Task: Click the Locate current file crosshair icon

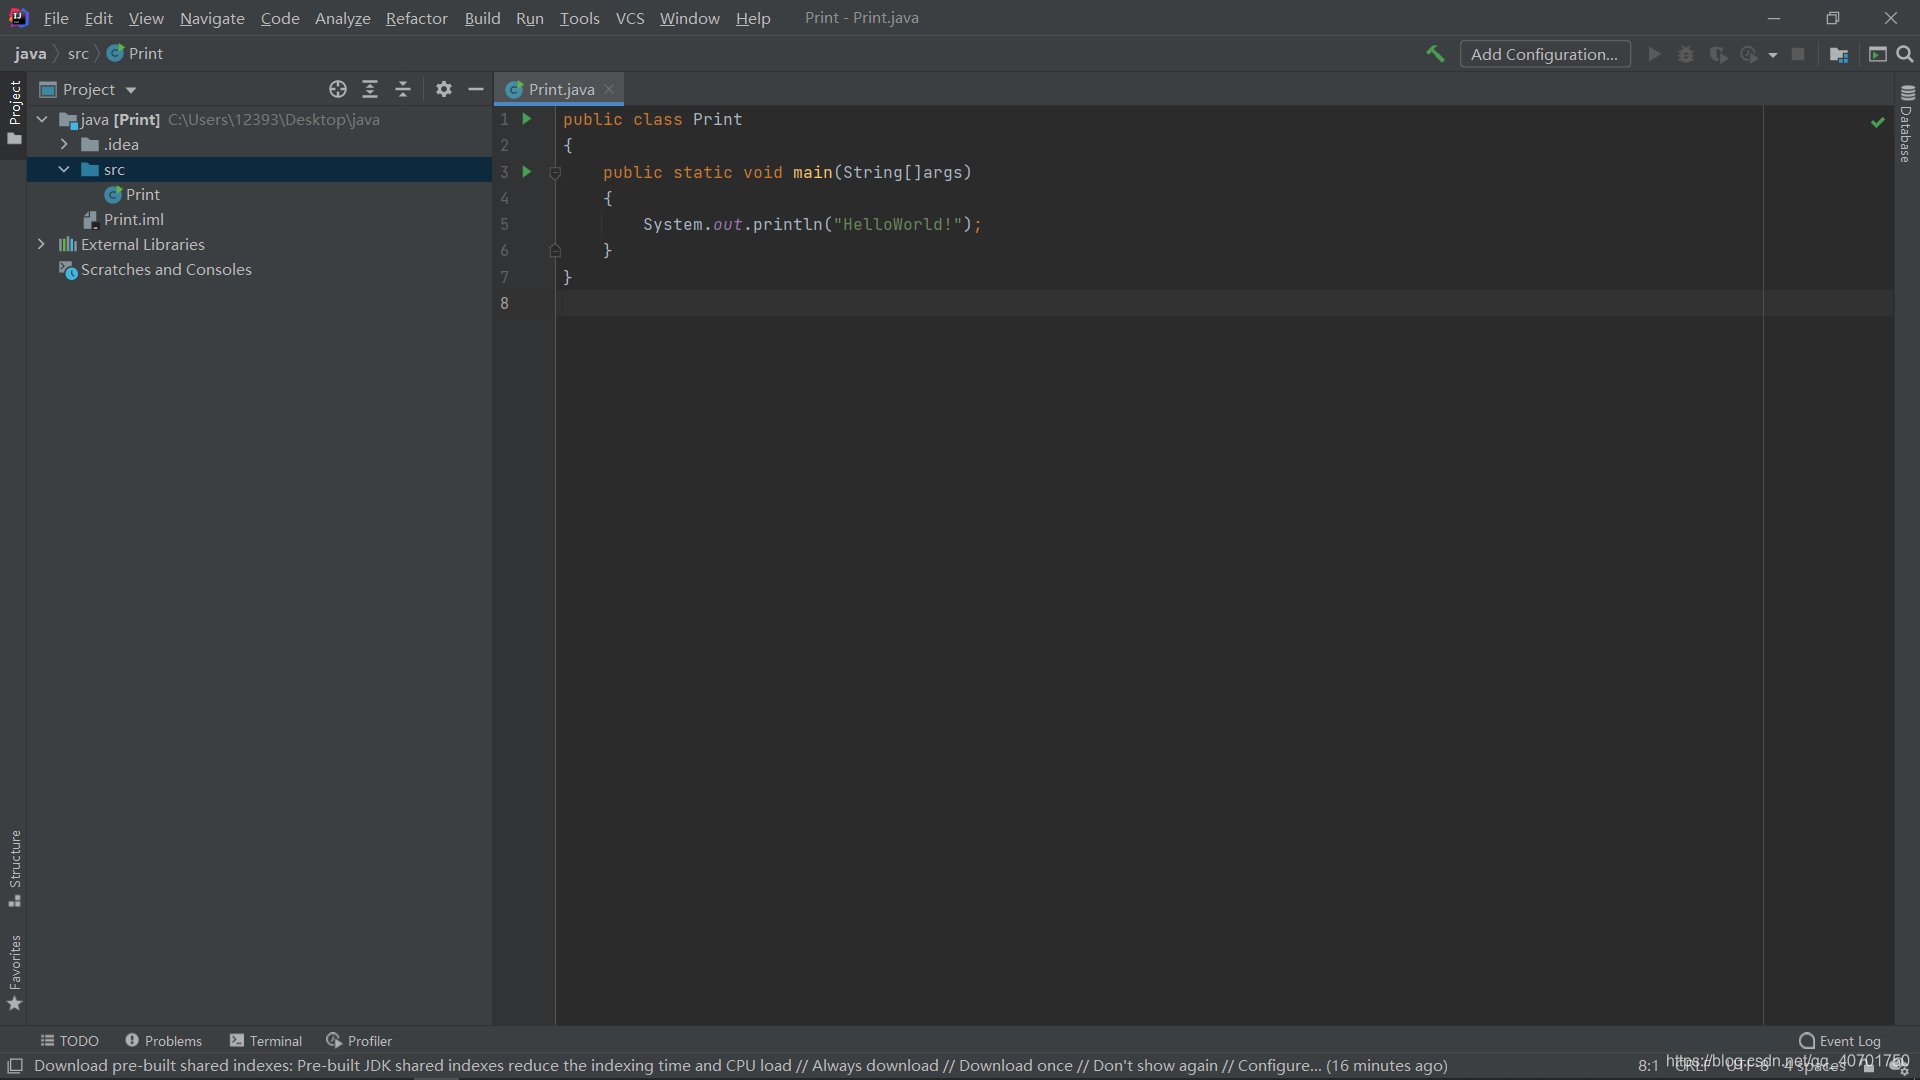Action: pos(338,89)
